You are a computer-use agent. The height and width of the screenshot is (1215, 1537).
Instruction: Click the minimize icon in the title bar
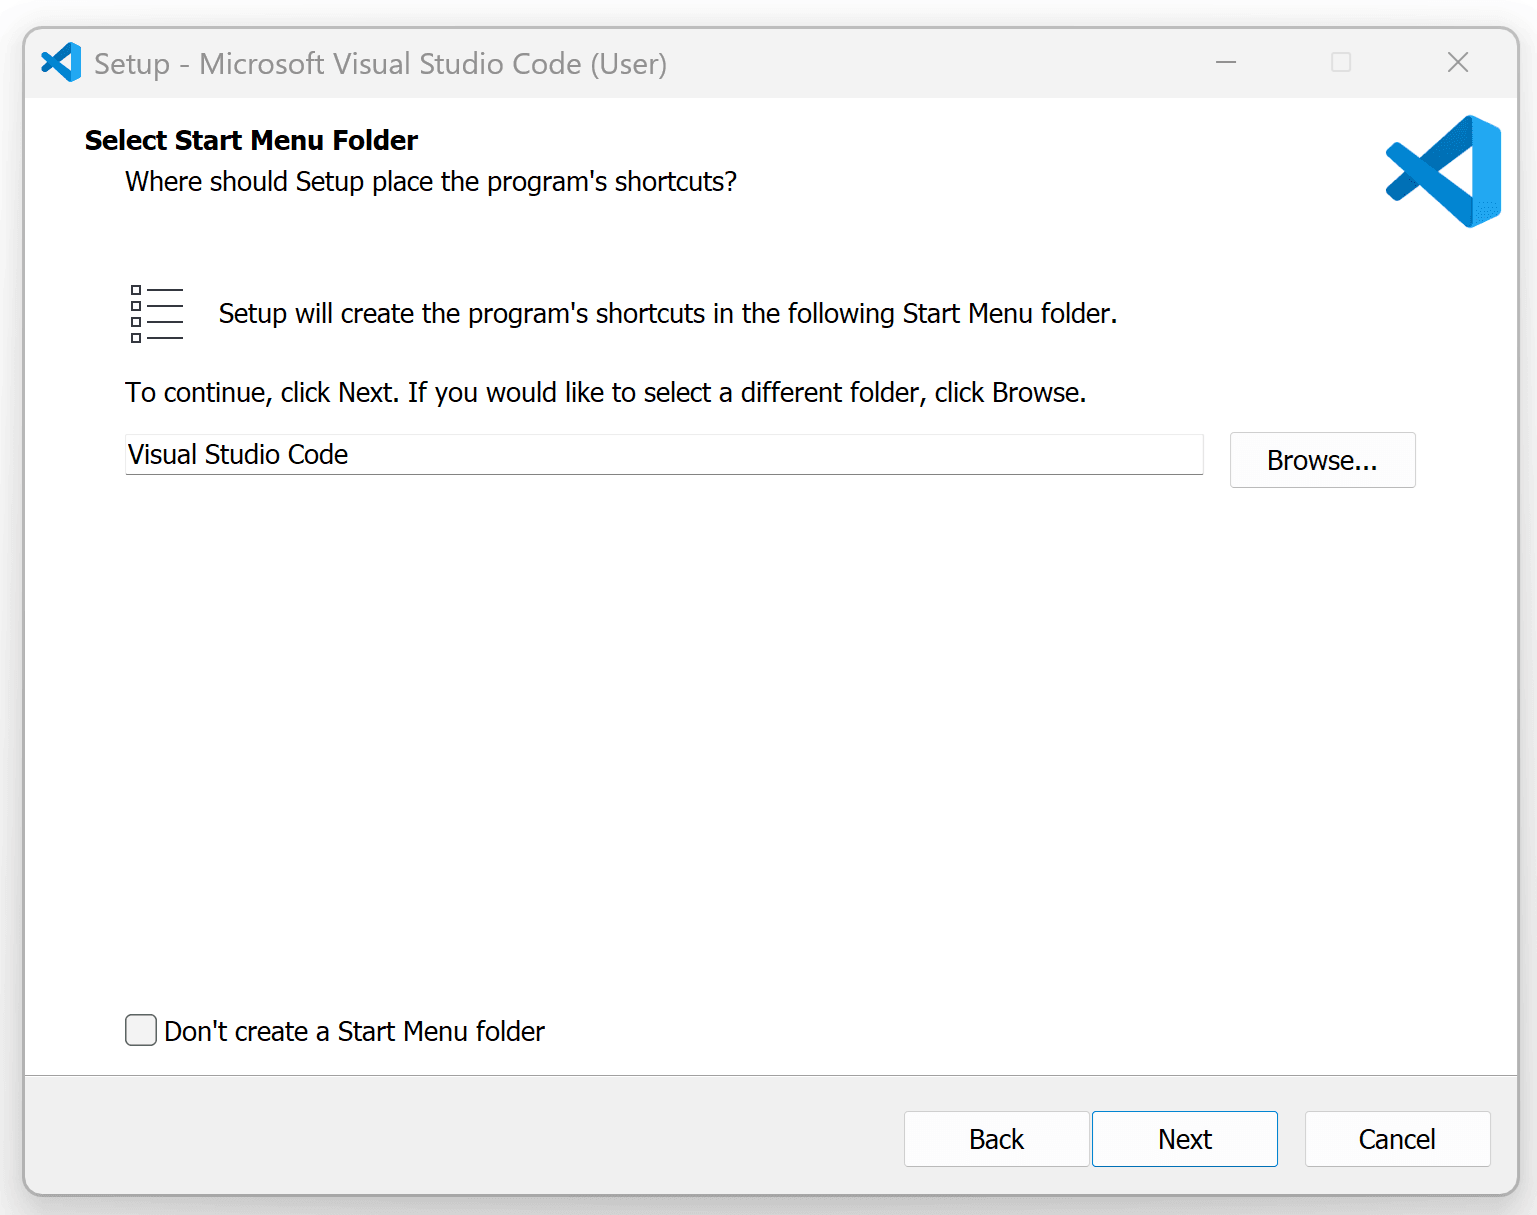pos(1226,62)
